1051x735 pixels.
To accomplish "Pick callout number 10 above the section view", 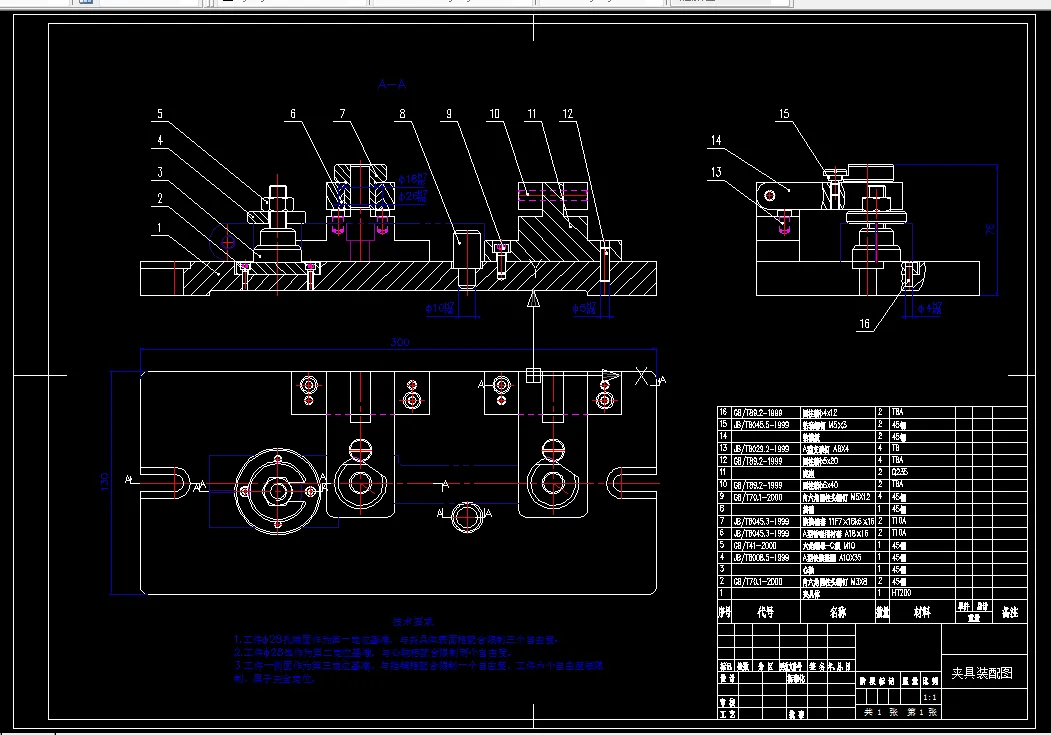I will coord(495,114).
